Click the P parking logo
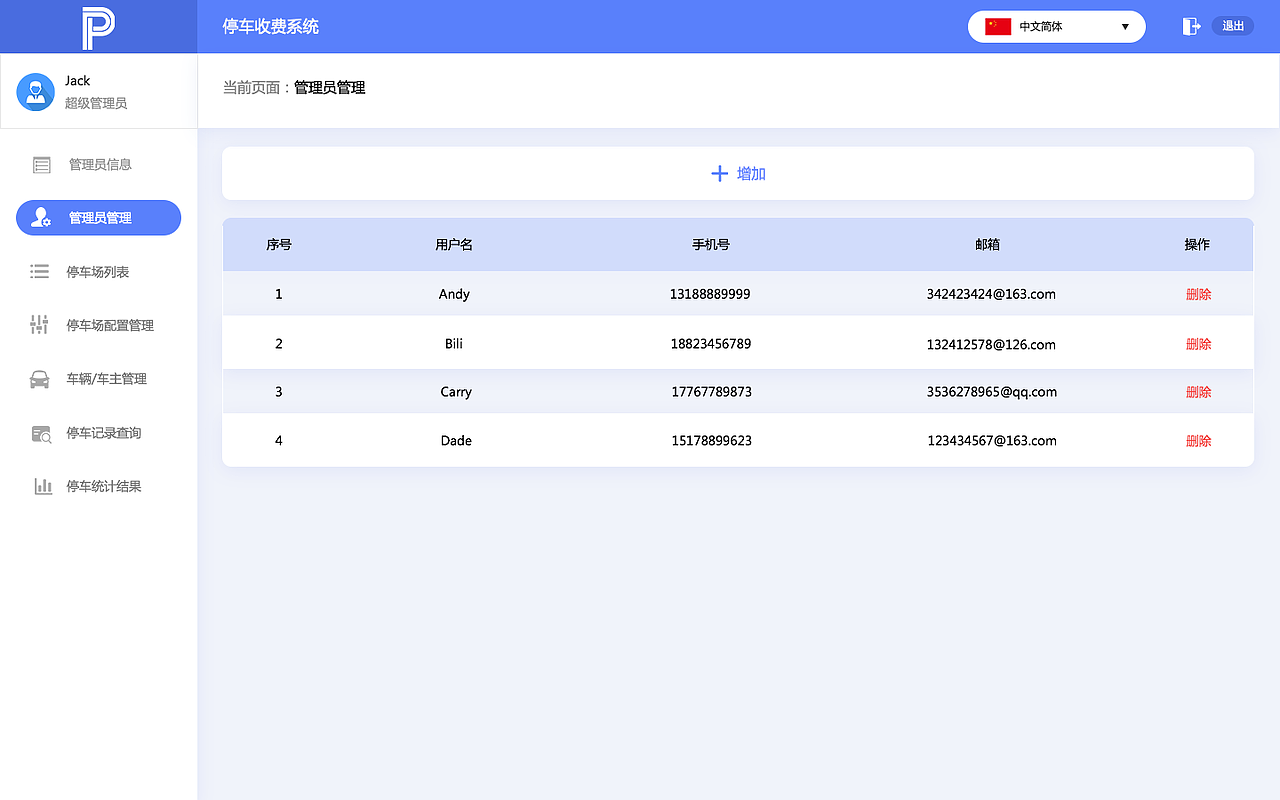 (x=99, y=27)
